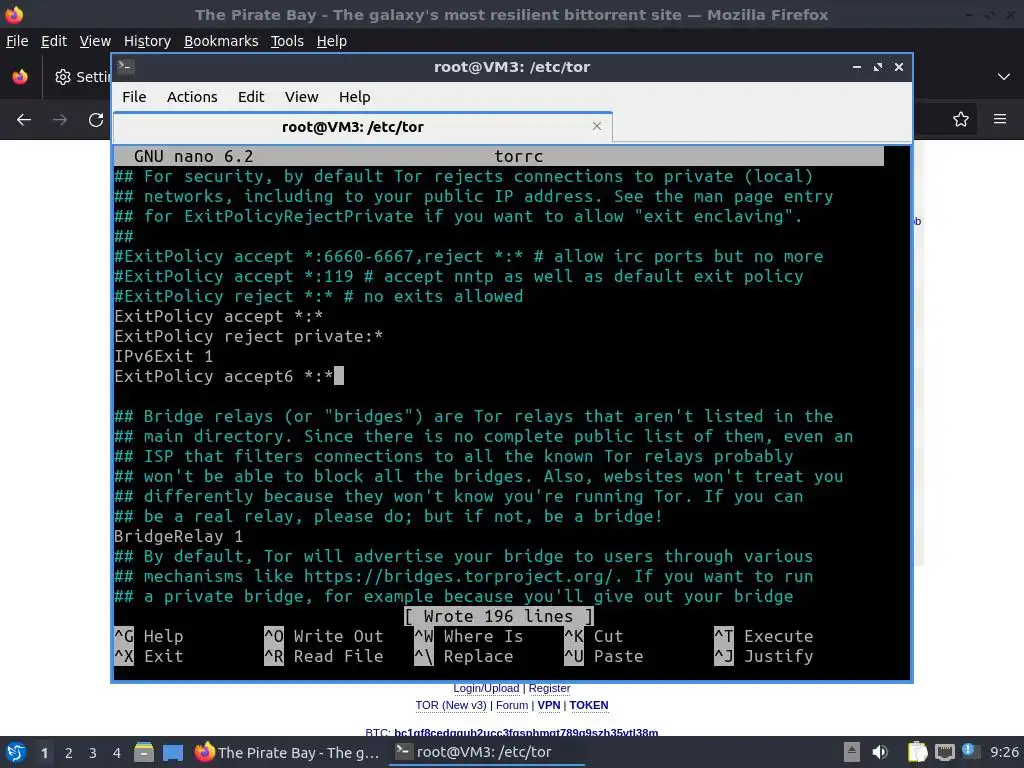Viewport: 1024px width, 768px height.
Task: Click the Register link
Action: point(549,688)
